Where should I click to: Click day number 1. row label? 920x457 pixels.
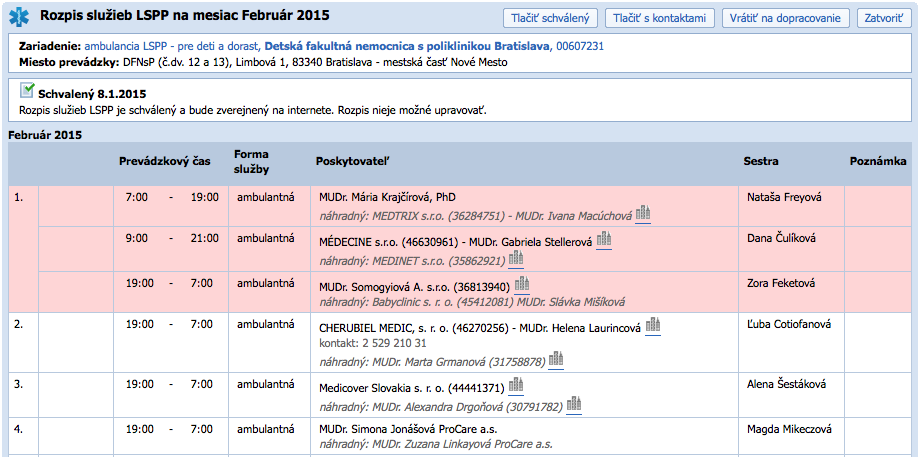pos(19,198)
